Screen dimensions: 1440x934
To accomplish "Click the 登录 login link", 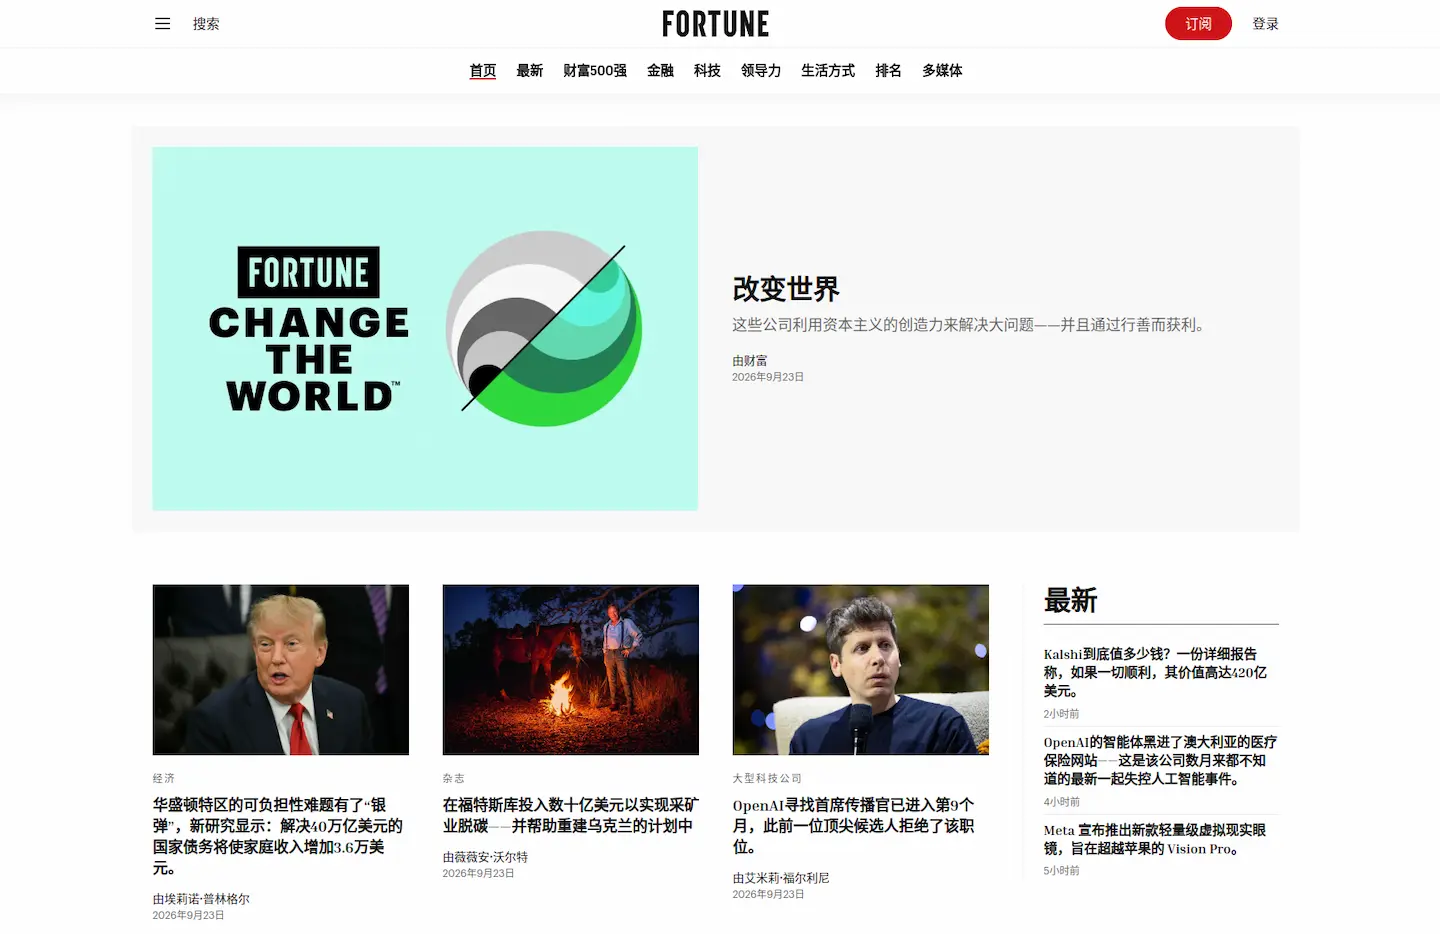I will pos(1266,24).
